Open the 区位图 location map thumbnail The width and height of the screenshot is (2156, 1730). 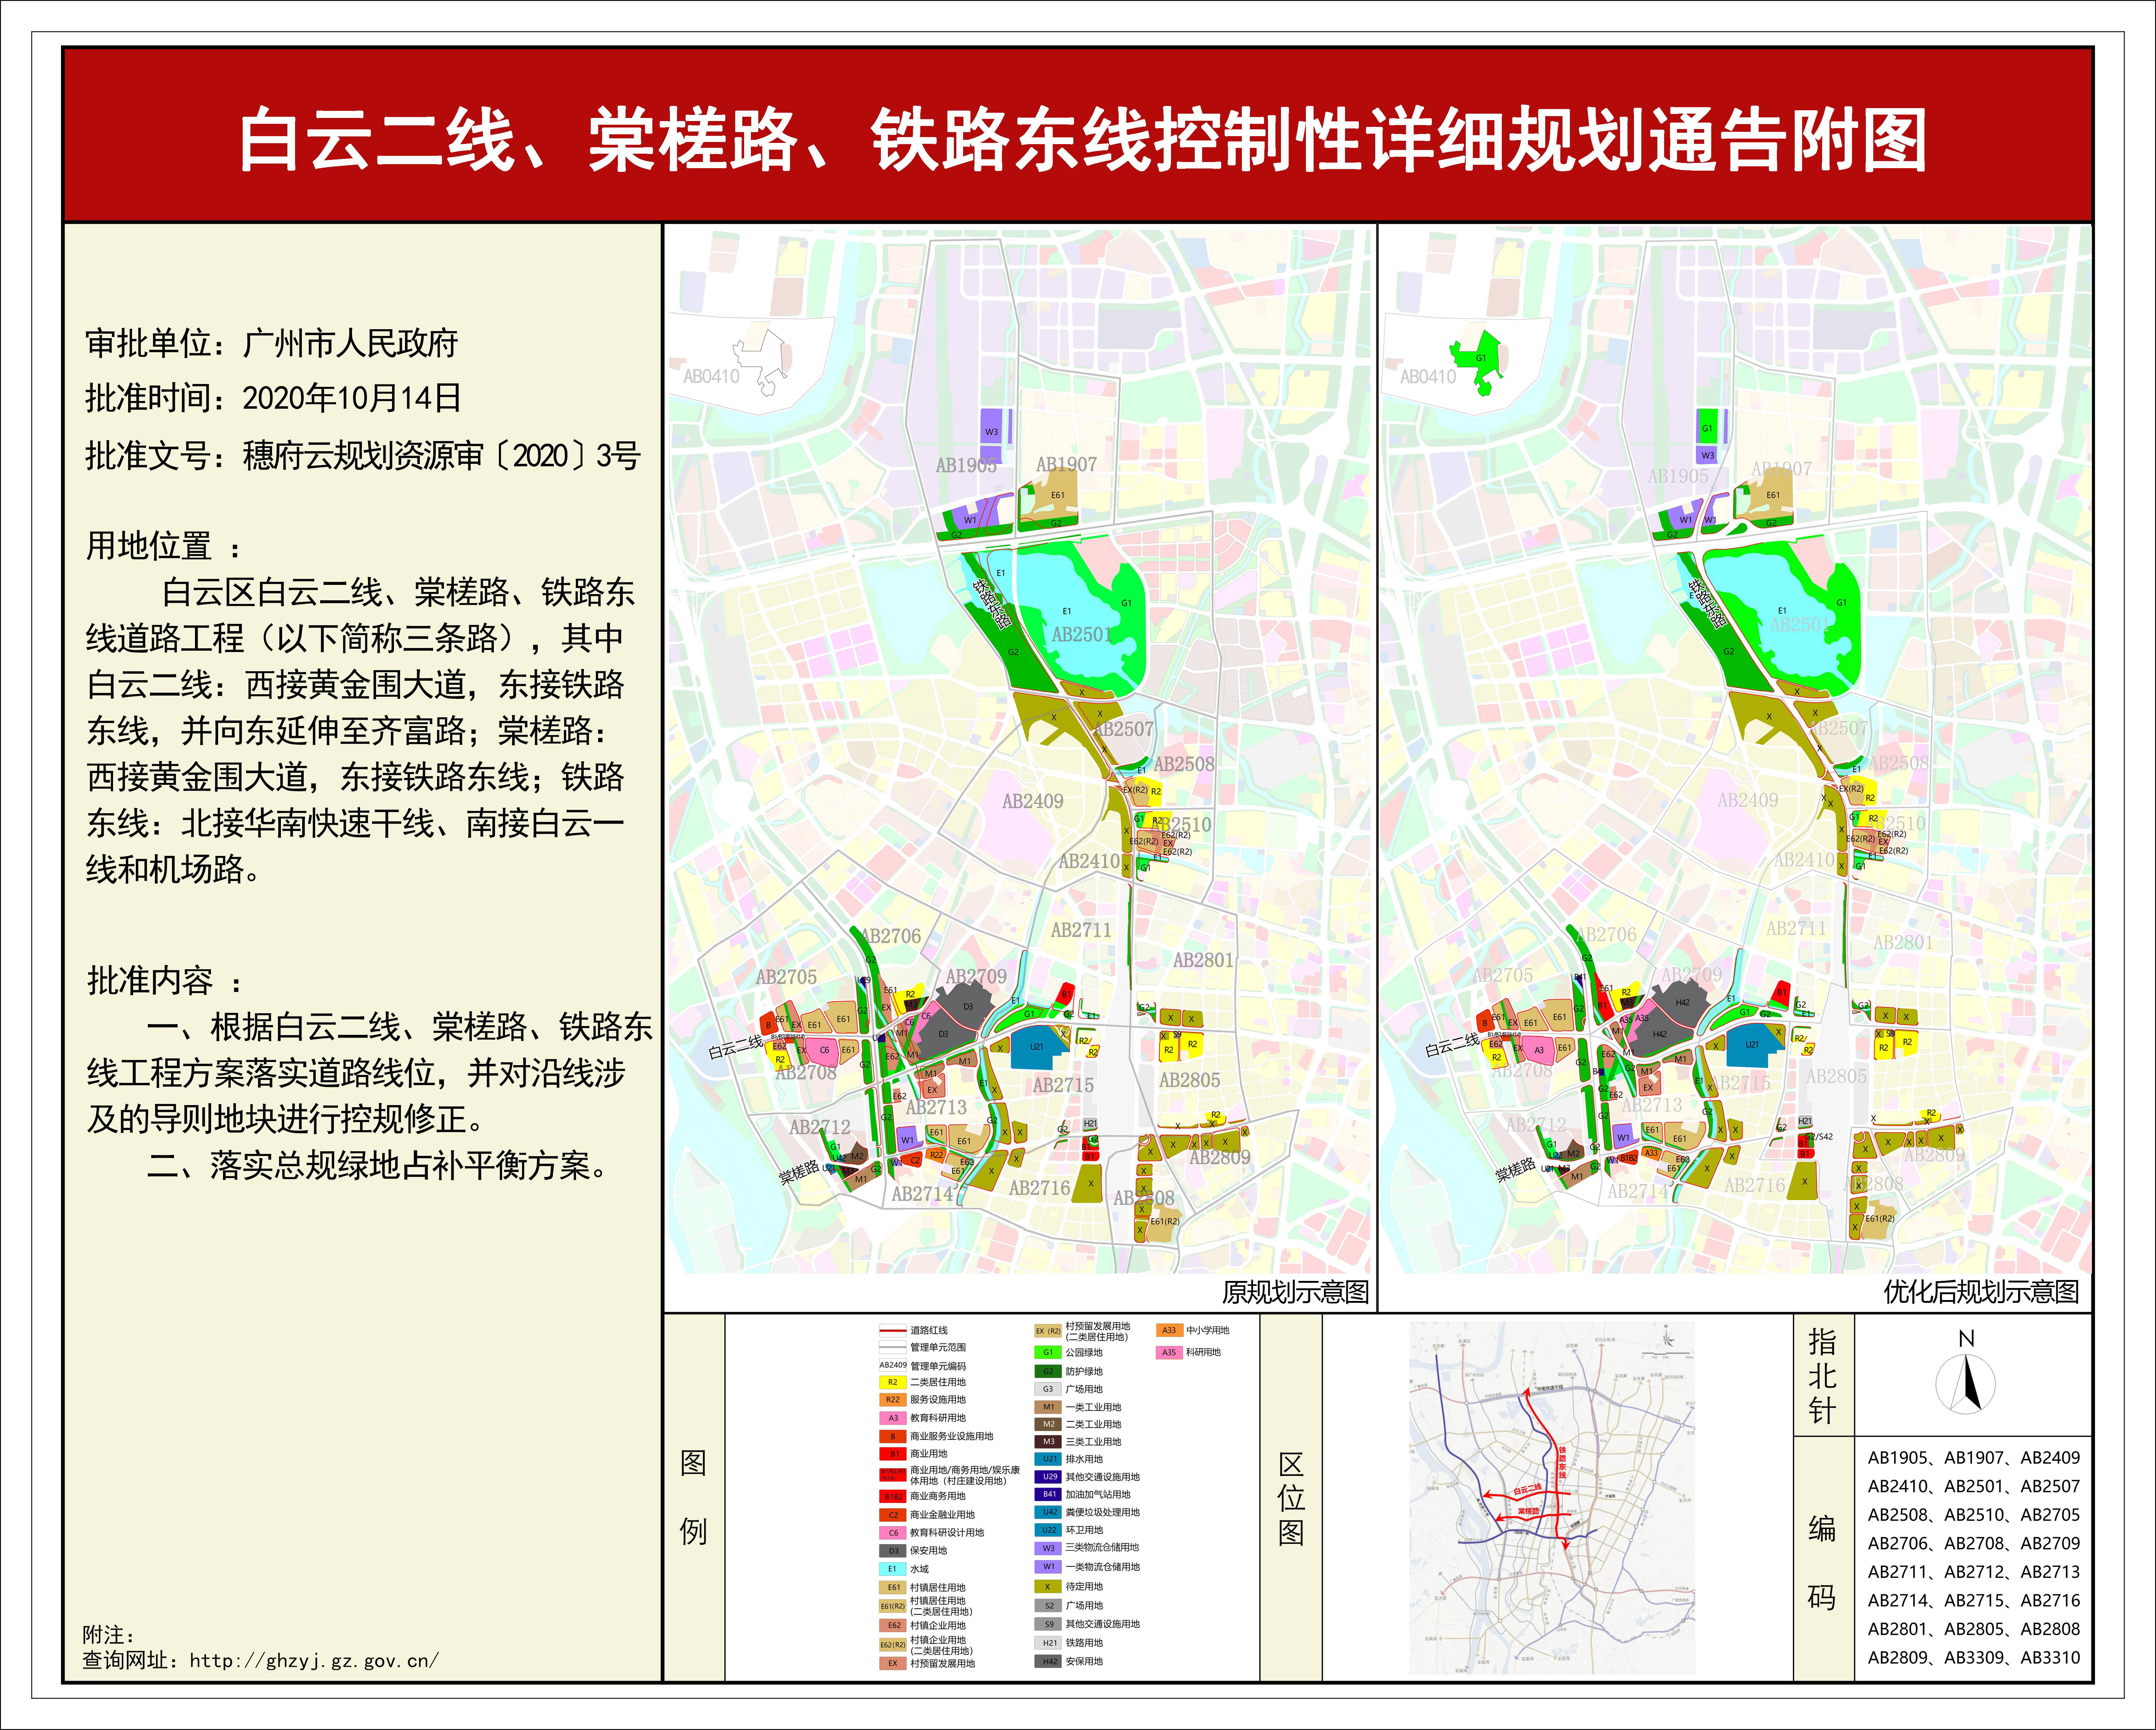click(1552, 1498)
